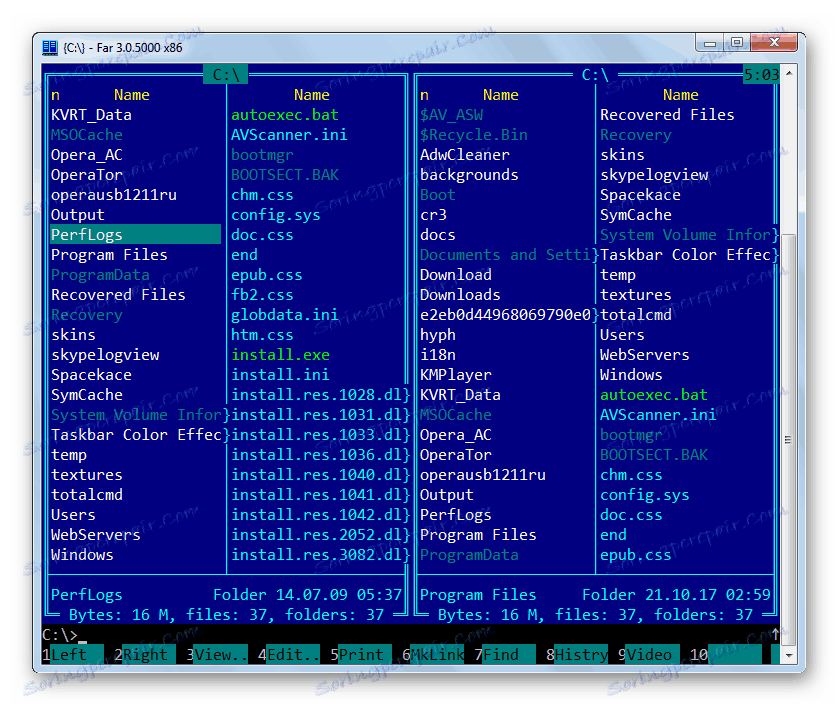Click the 6MkLink function key label
This screenshot has width=839, height=706.
click(433, 655)
